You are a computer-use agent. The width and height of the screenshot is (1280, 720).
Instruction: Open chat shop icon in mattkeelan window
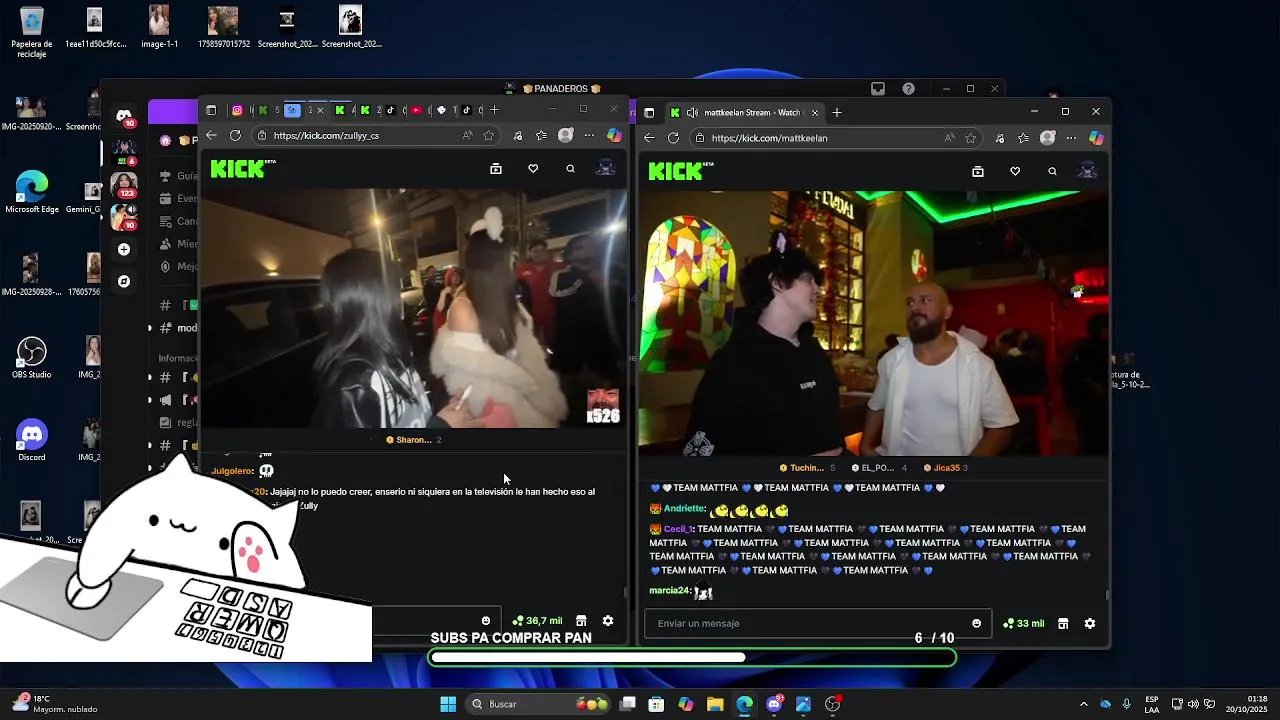(1063, 623)
